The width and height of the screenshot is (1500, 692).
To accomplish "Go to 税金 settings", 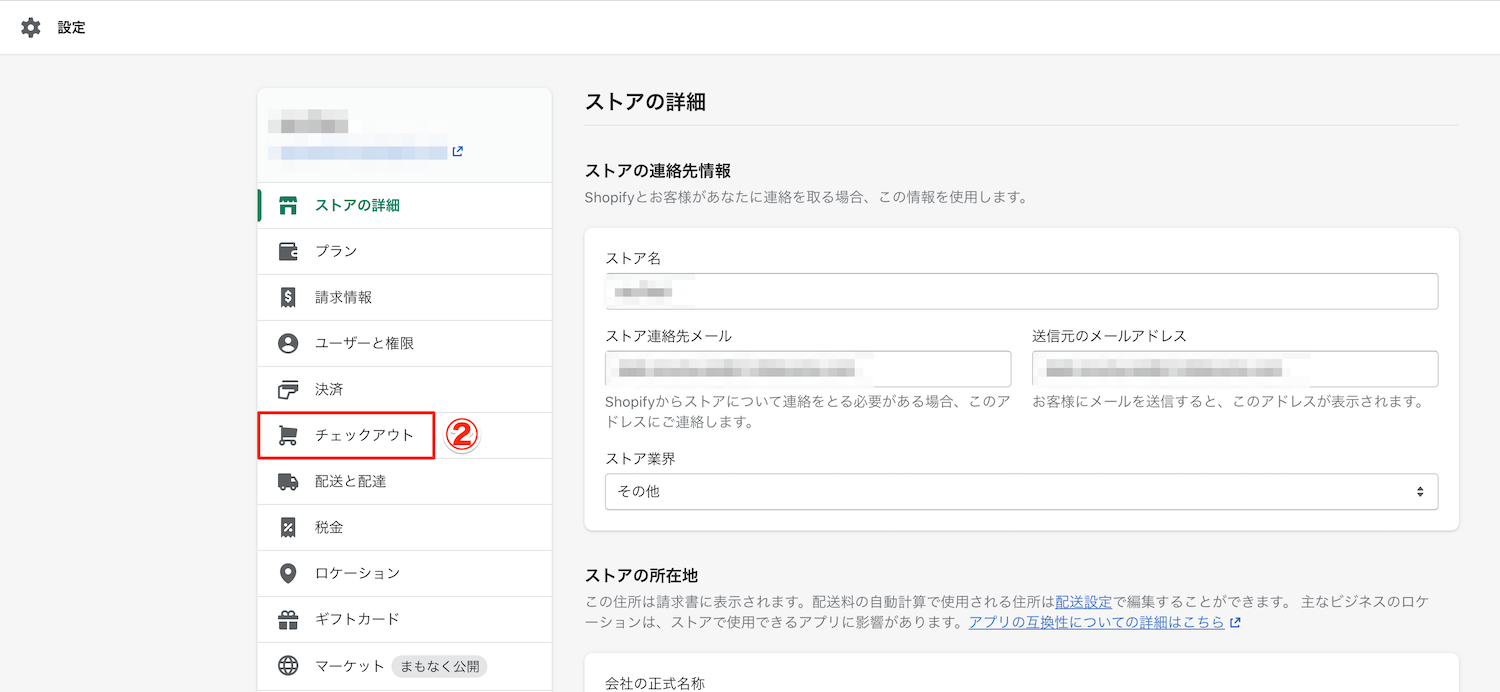I will (x=404, y=528).
